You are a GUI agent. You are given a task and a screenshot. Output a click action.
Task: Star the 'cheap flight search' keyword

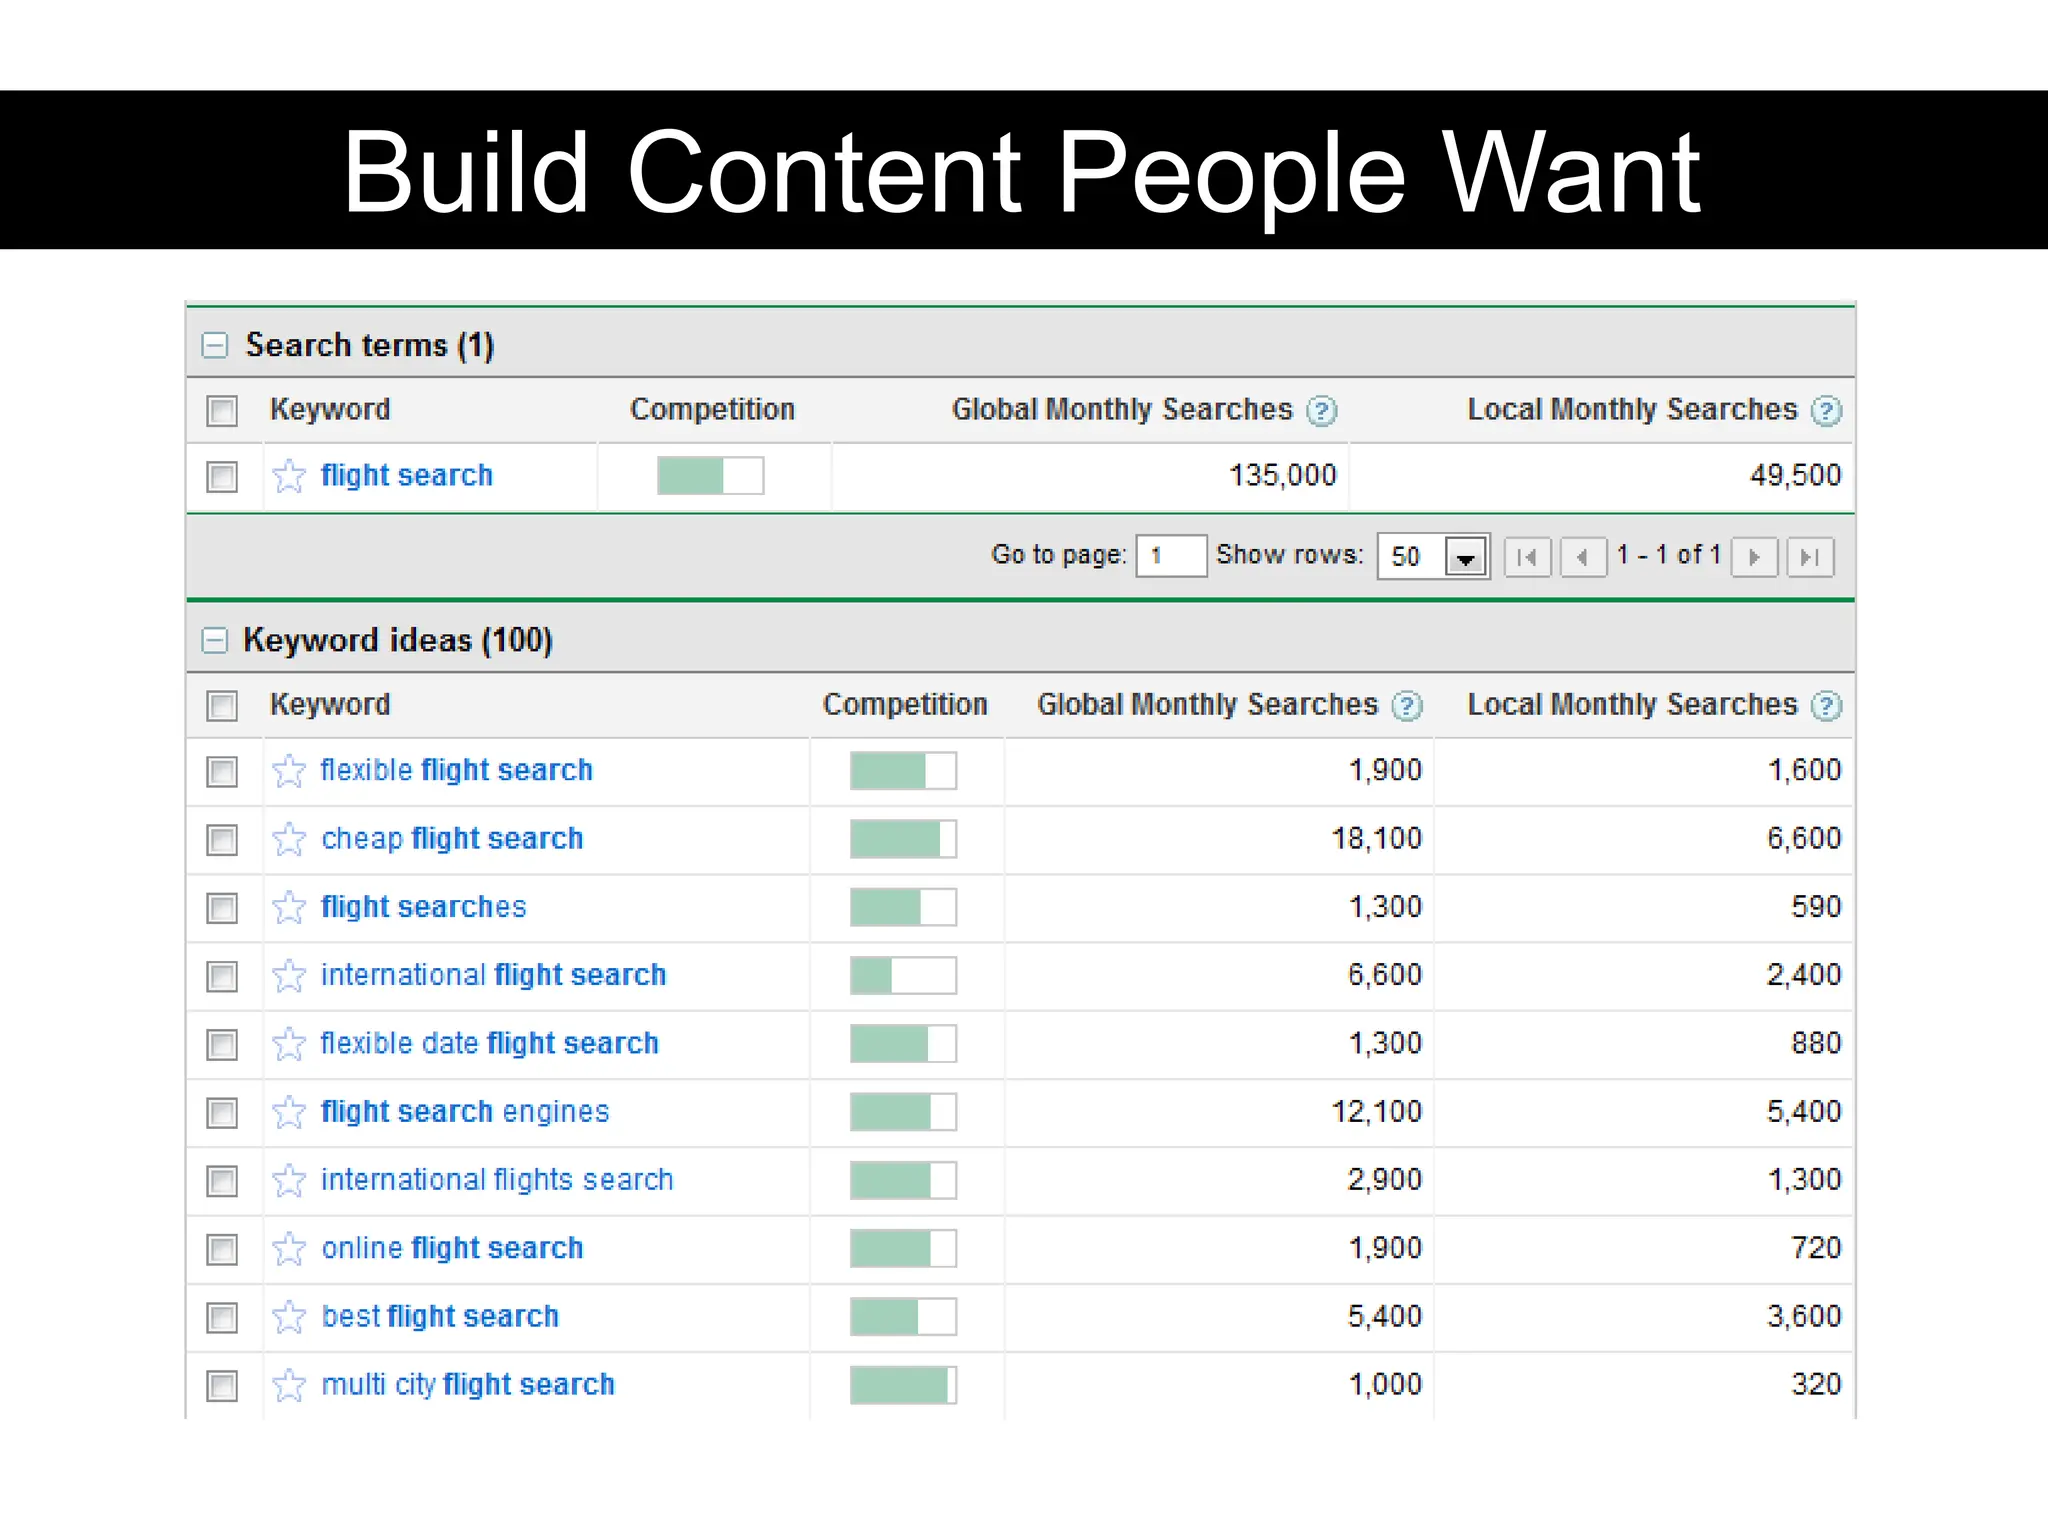point(289,839)
